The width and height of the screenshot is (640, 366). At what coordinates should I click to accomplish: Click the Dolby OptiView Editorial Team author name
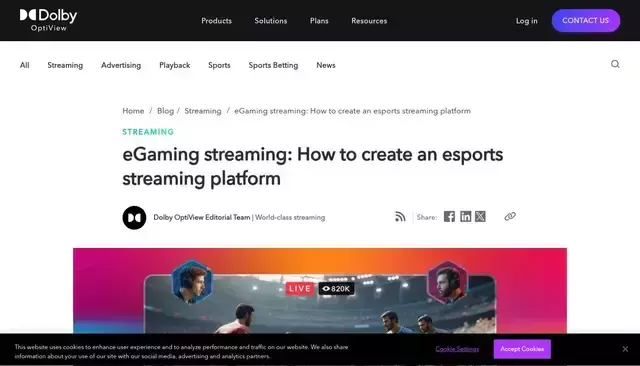[202, 217]
